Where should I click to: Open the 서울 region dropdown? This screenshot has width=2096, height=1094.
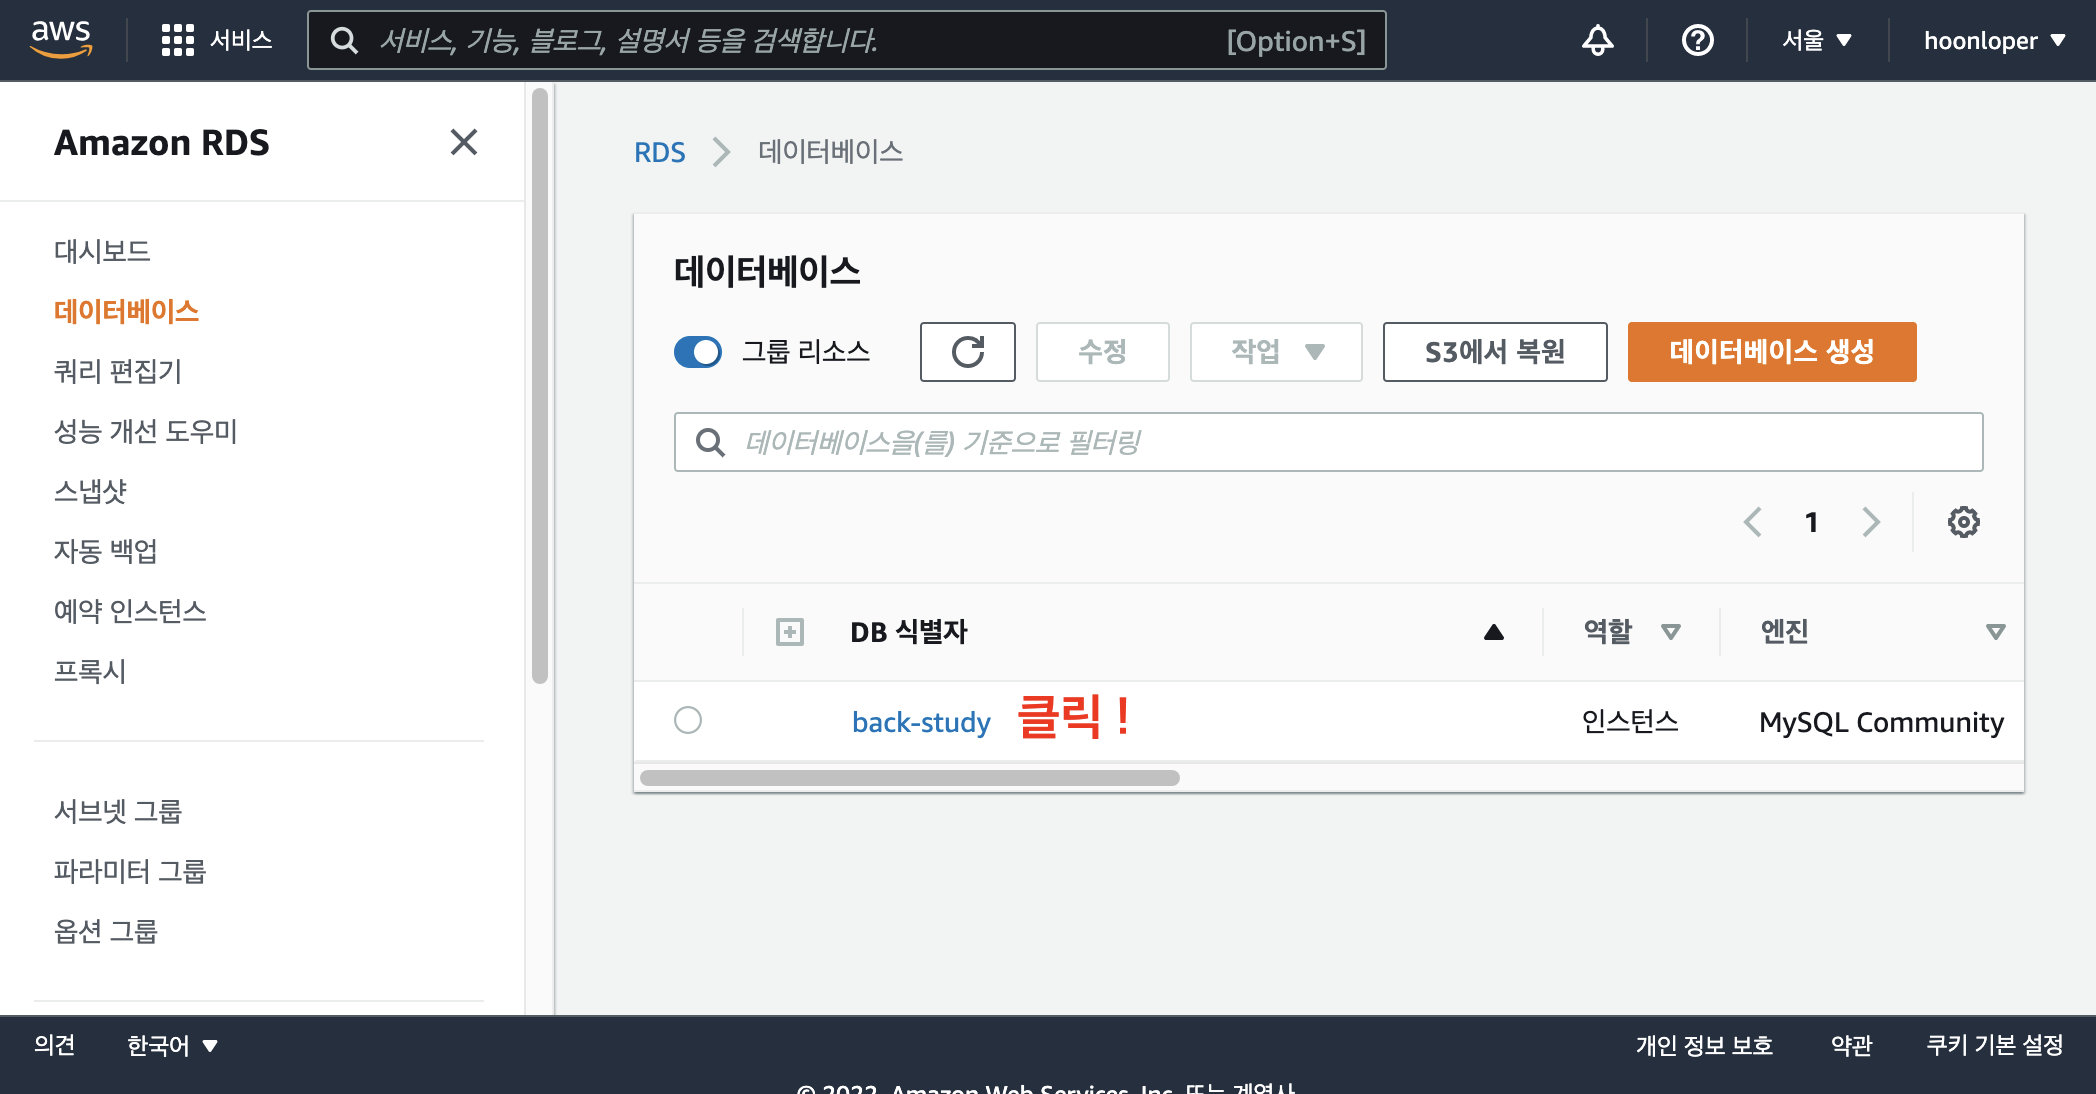pyautogui.click(x=1816, y=40)
